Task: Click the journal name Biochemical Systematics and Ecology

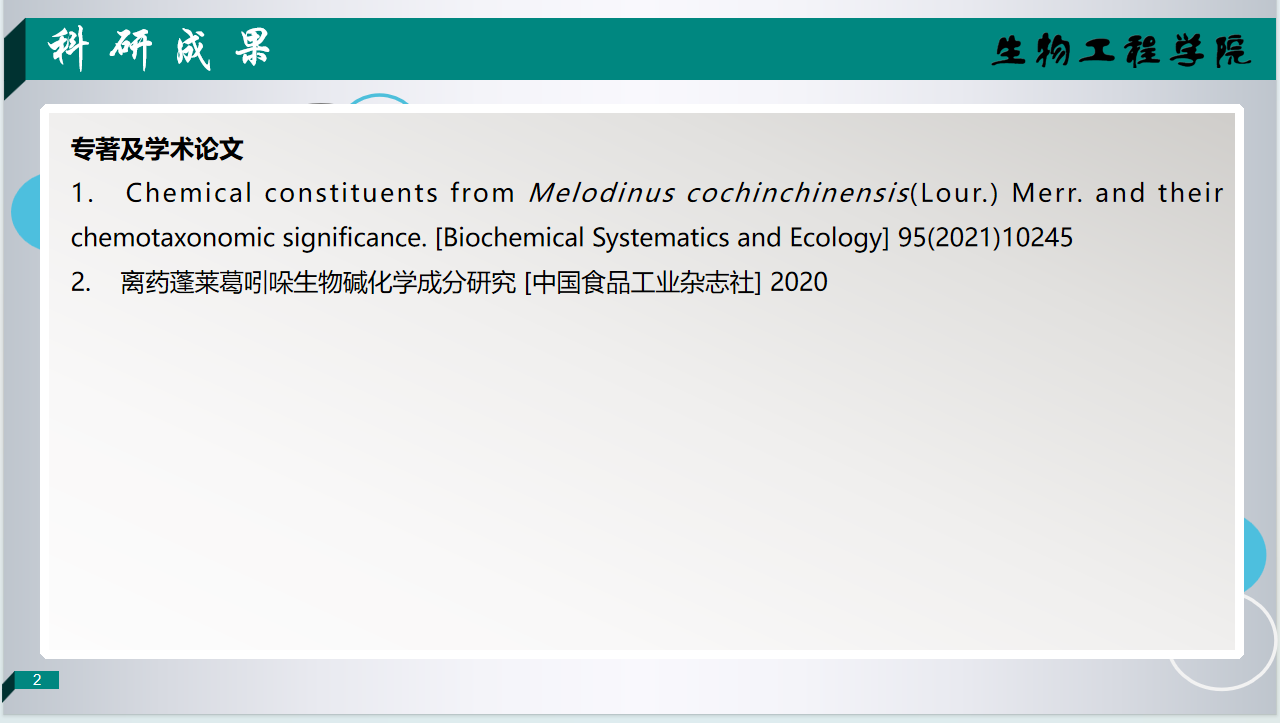Action: 663,238
